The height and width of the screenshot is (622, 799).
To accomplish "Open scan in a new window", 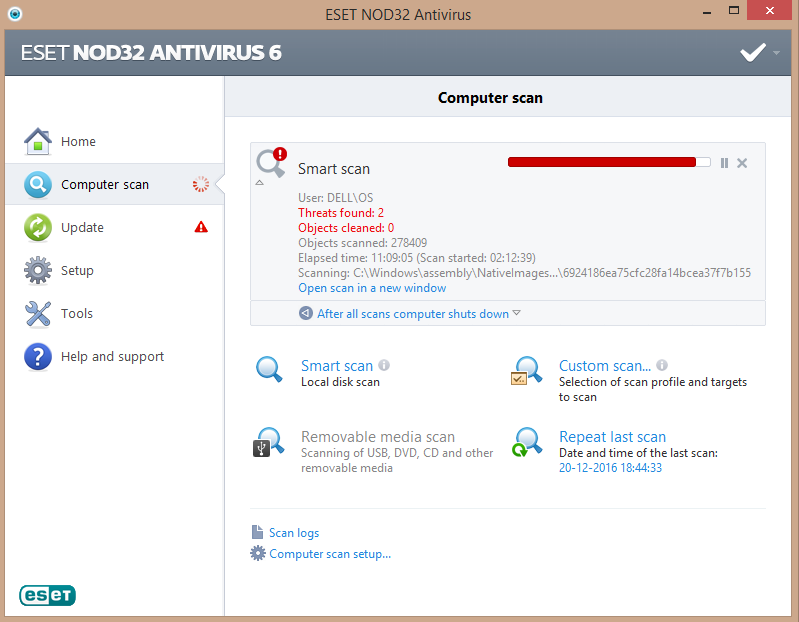I will [x=372, y=288].
